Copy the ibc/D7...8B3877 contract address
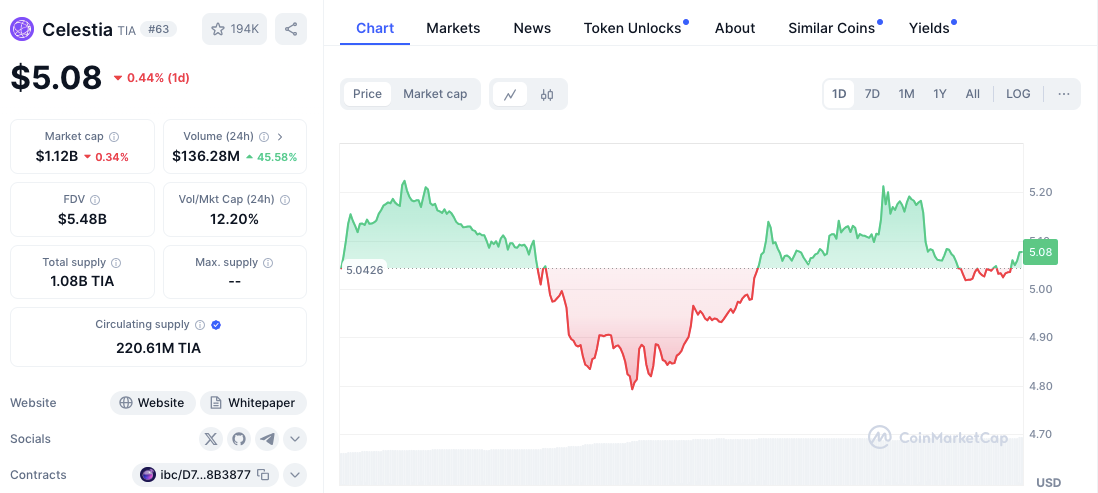The height and width of the screenshot is (493, 1098). tap(263, 475)
